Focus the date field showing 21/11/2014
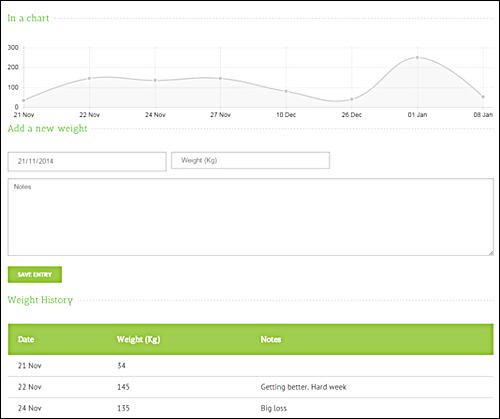The width and height of the screenshot is (500, 419). point(87,162)
